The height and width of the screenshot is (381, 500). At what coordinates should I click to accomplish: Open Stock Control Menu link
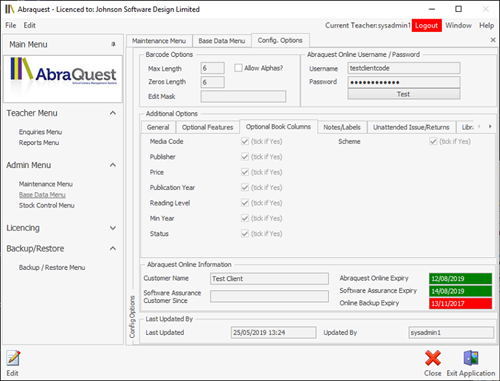[x=47, y=205]
